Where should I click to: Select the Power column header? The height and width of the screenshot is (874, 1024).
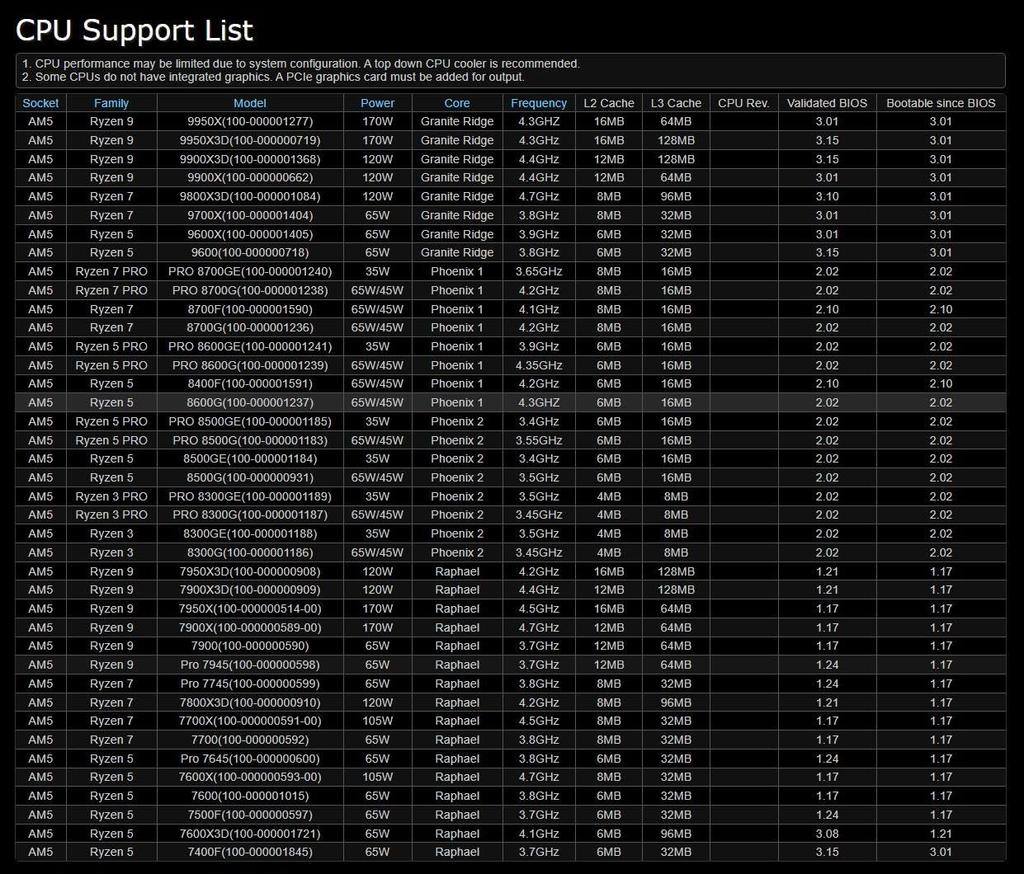(377, 103)
